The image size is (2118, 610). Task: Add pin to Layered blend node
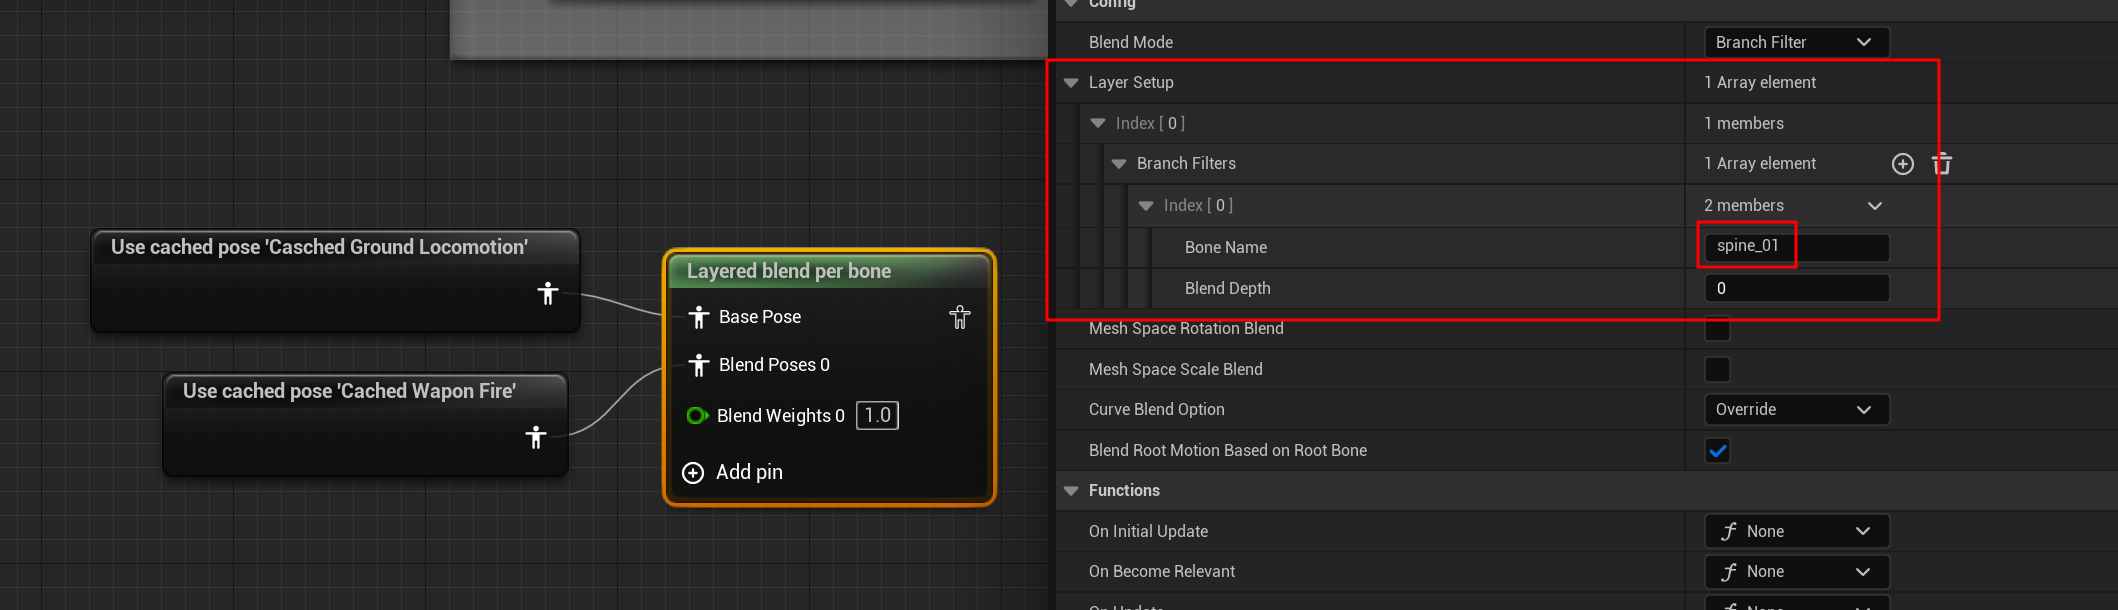[733, 472]
